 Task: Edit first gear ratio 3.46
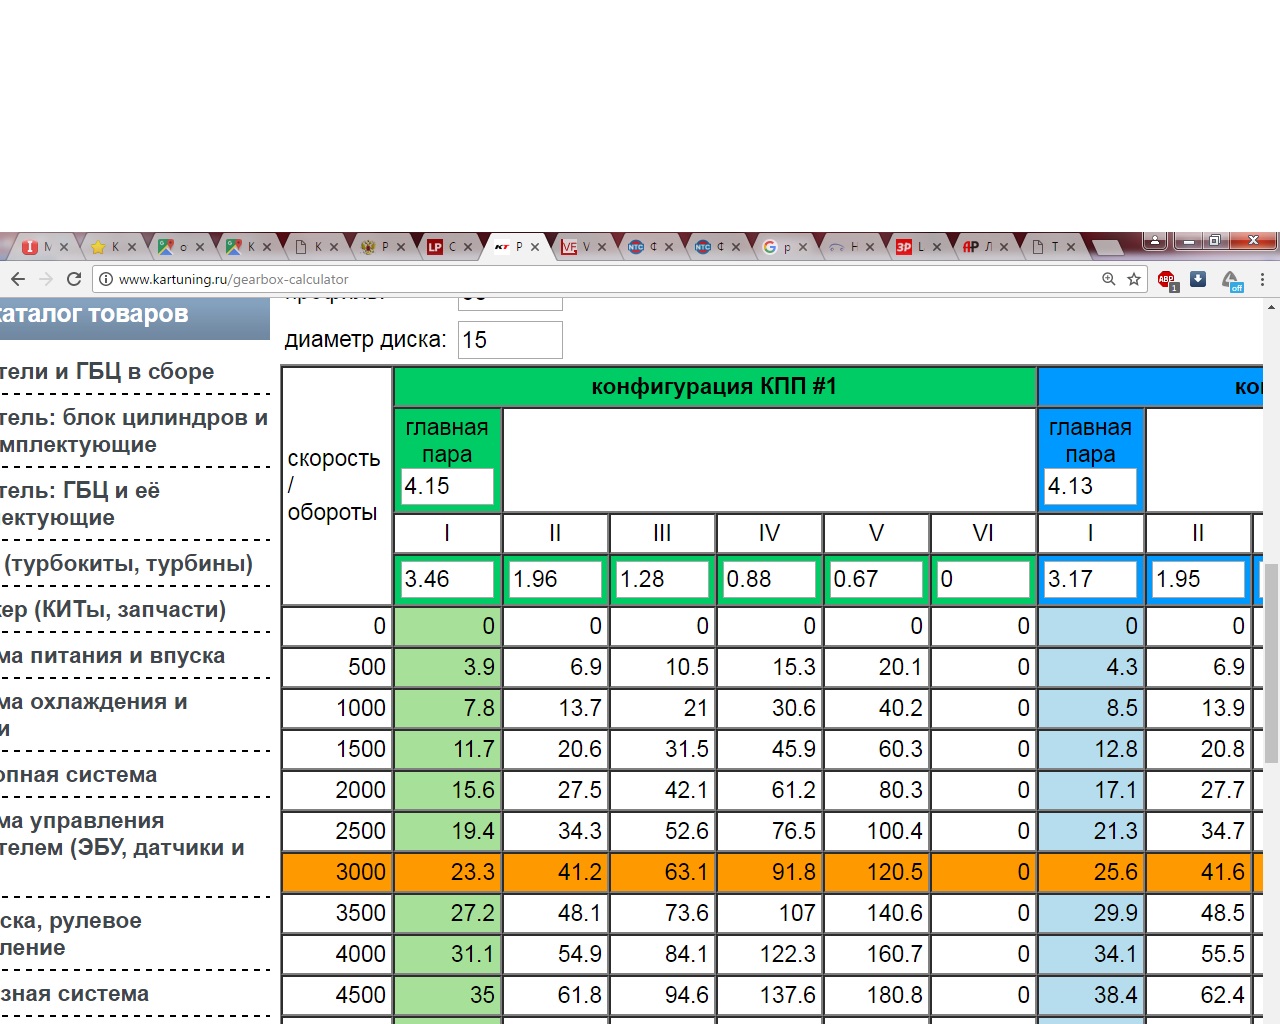[447, 579]
